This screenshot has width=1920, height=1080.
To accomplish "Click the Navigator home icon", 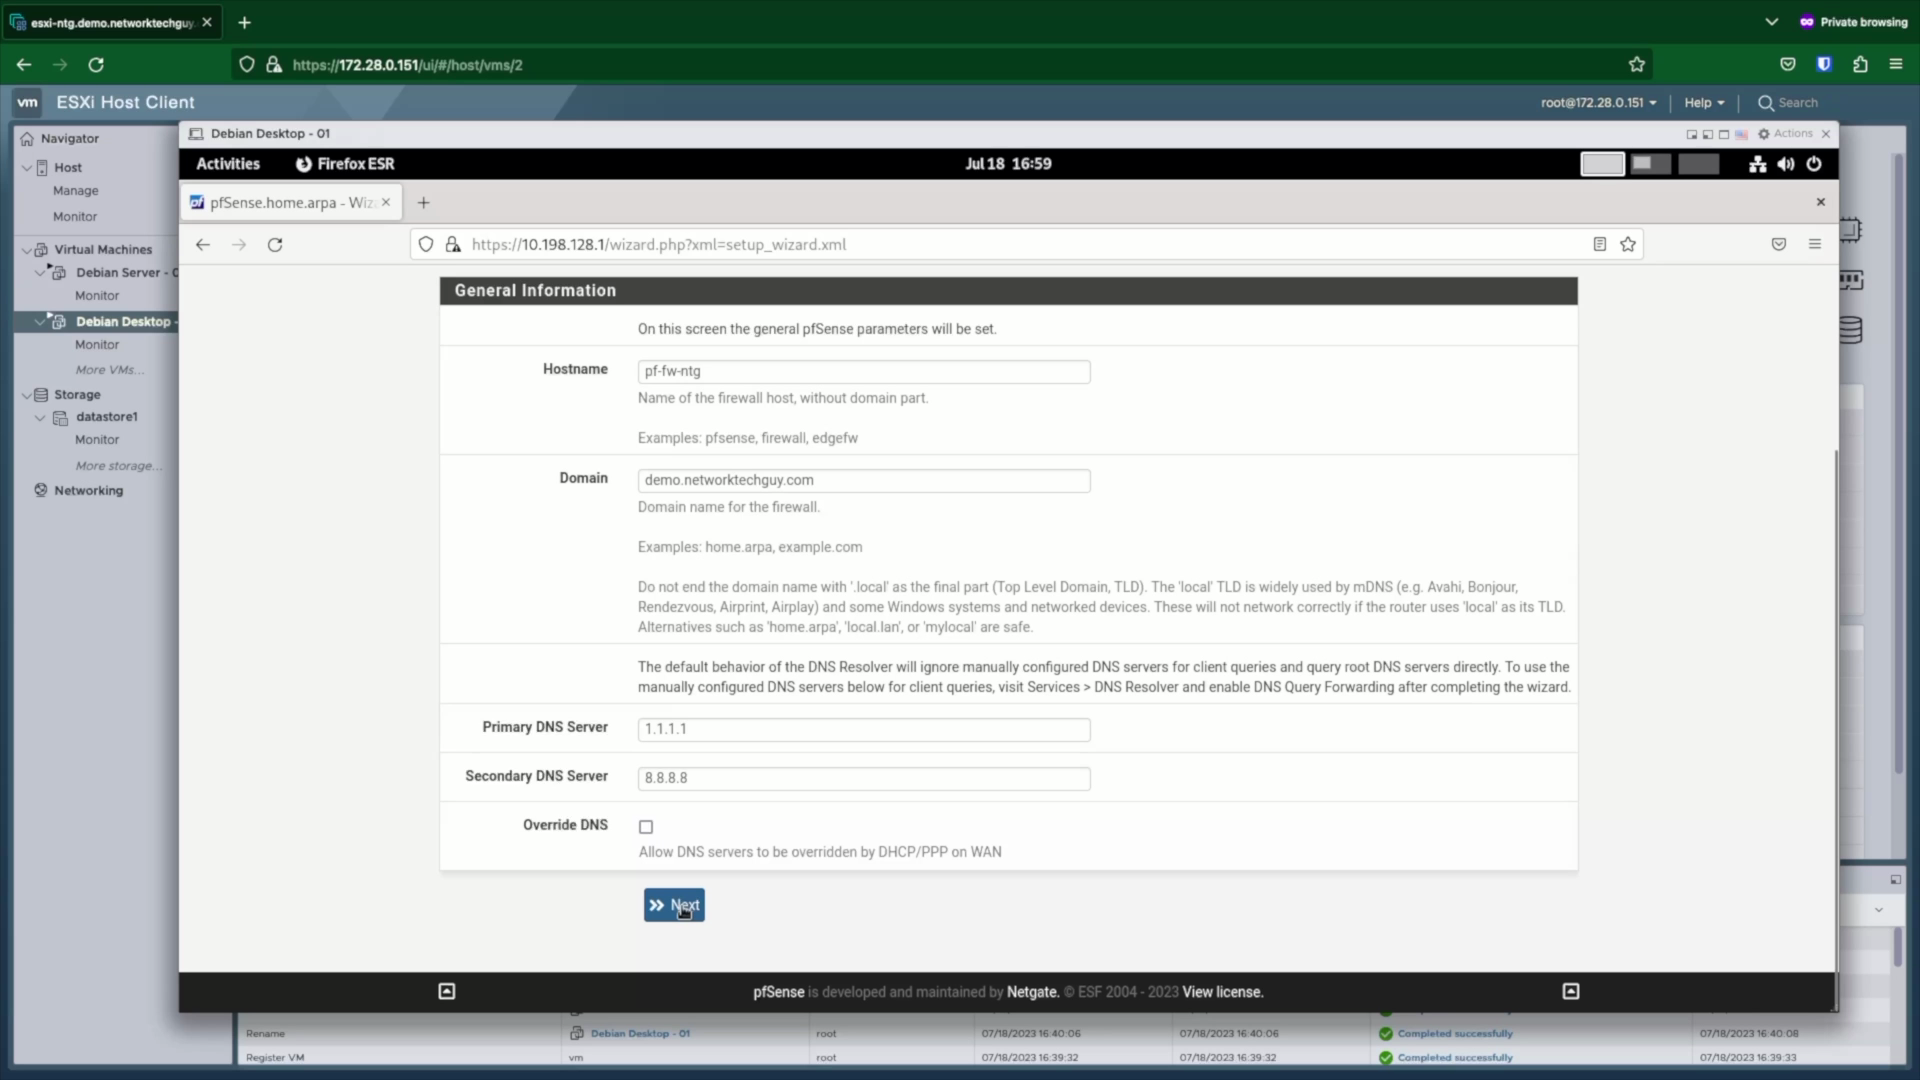I will pyautogui.click(x=27, y=138).
